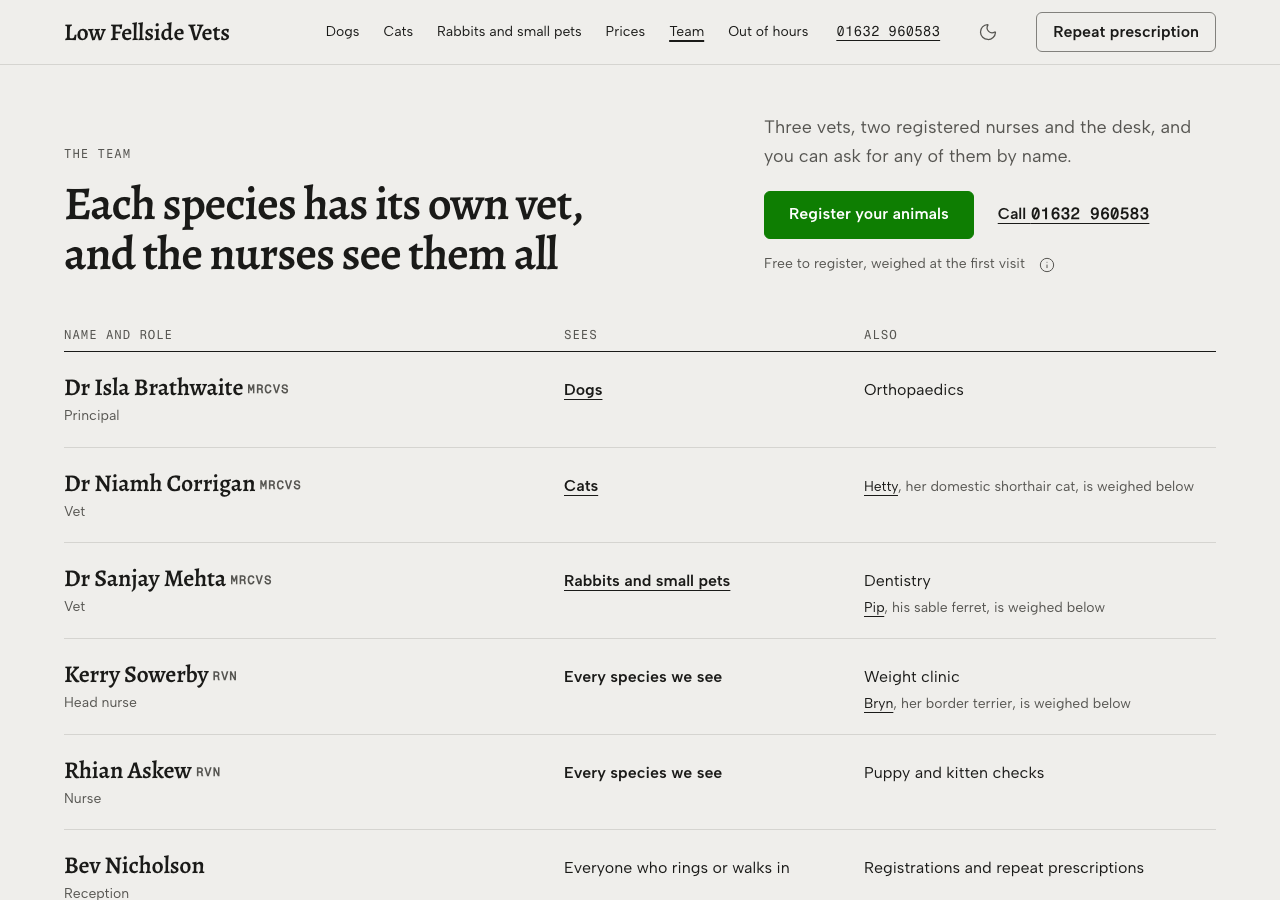Follow Rabbits and small pets link in Mehta's row
Viewport: 1280px width, 900px height.
click(647, 581)
